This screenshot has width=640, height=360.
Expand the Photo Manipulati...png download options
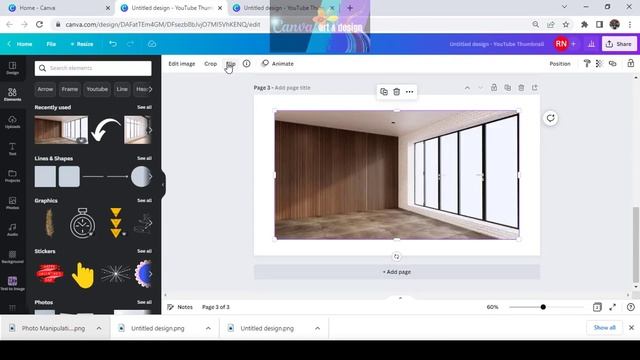(x=99, y=328)
